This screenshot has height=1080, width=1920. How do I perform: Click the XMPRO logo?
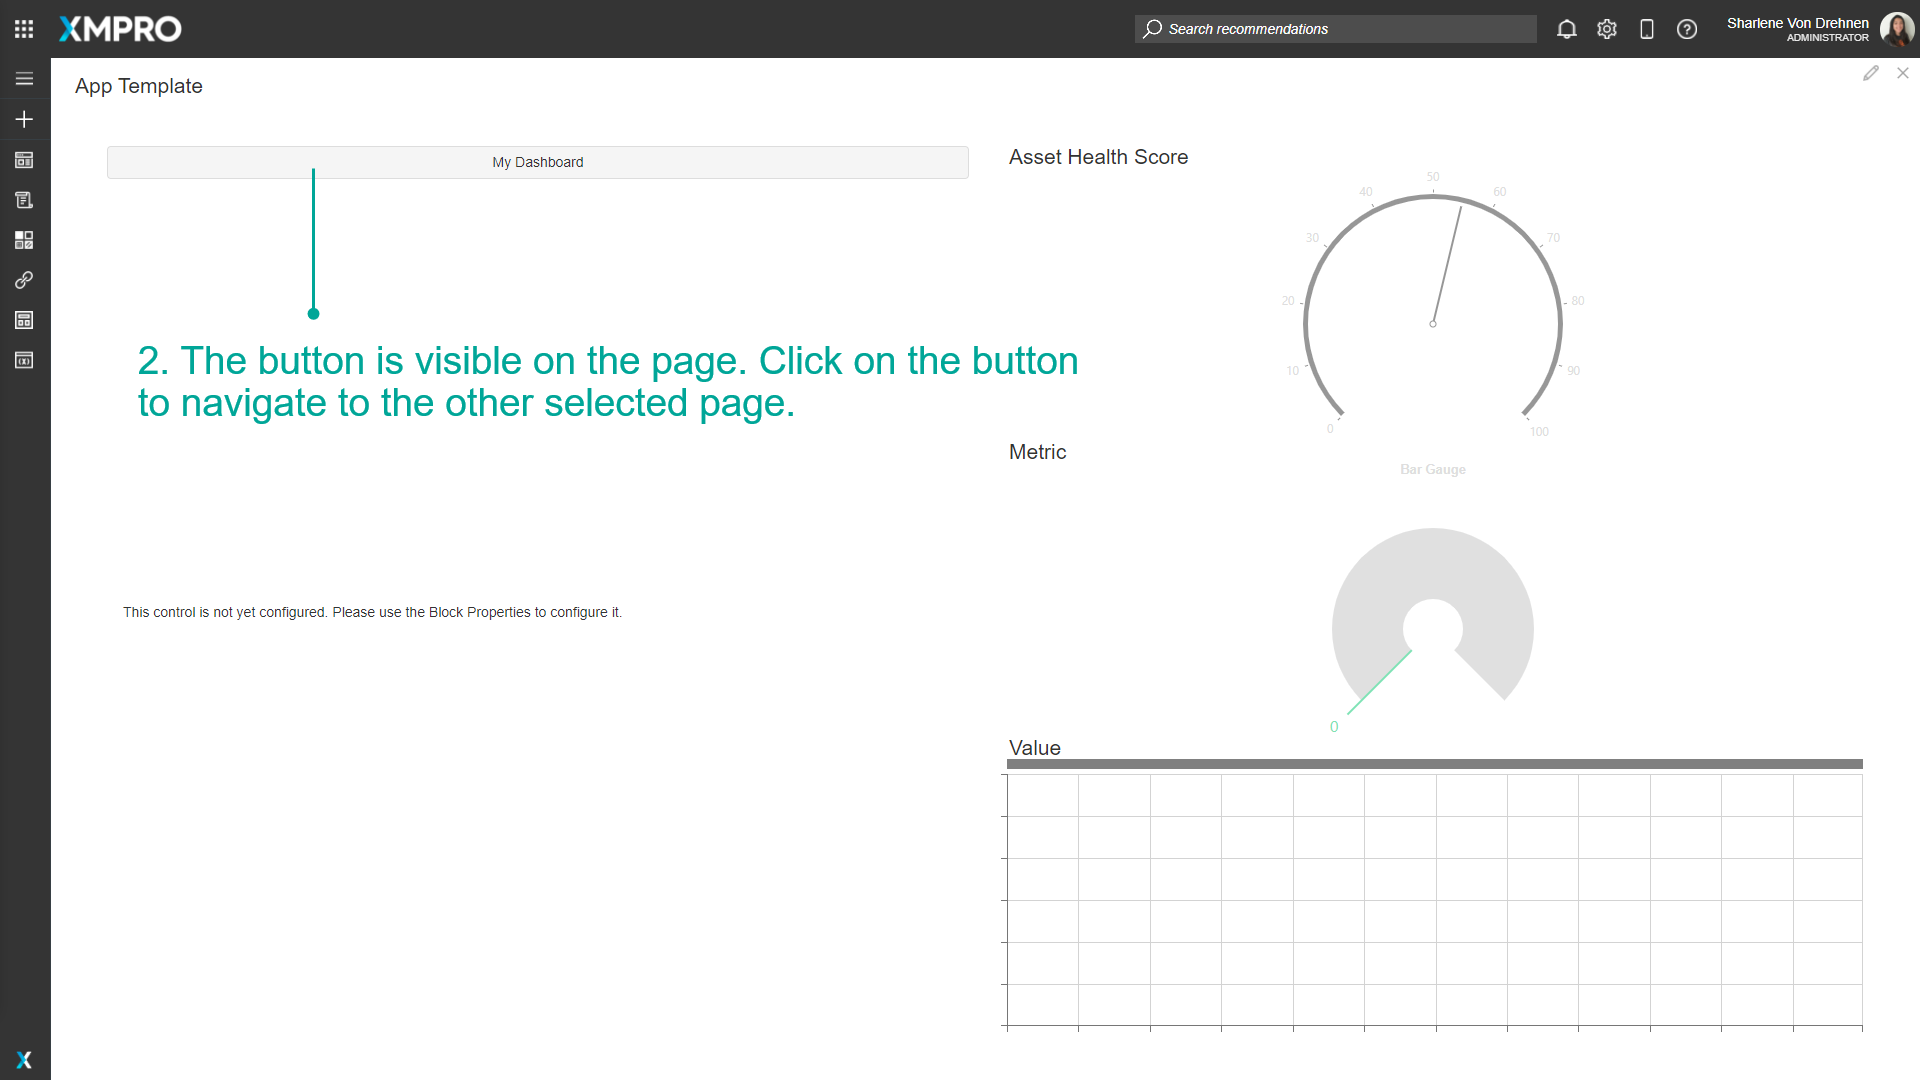[119, 29]
